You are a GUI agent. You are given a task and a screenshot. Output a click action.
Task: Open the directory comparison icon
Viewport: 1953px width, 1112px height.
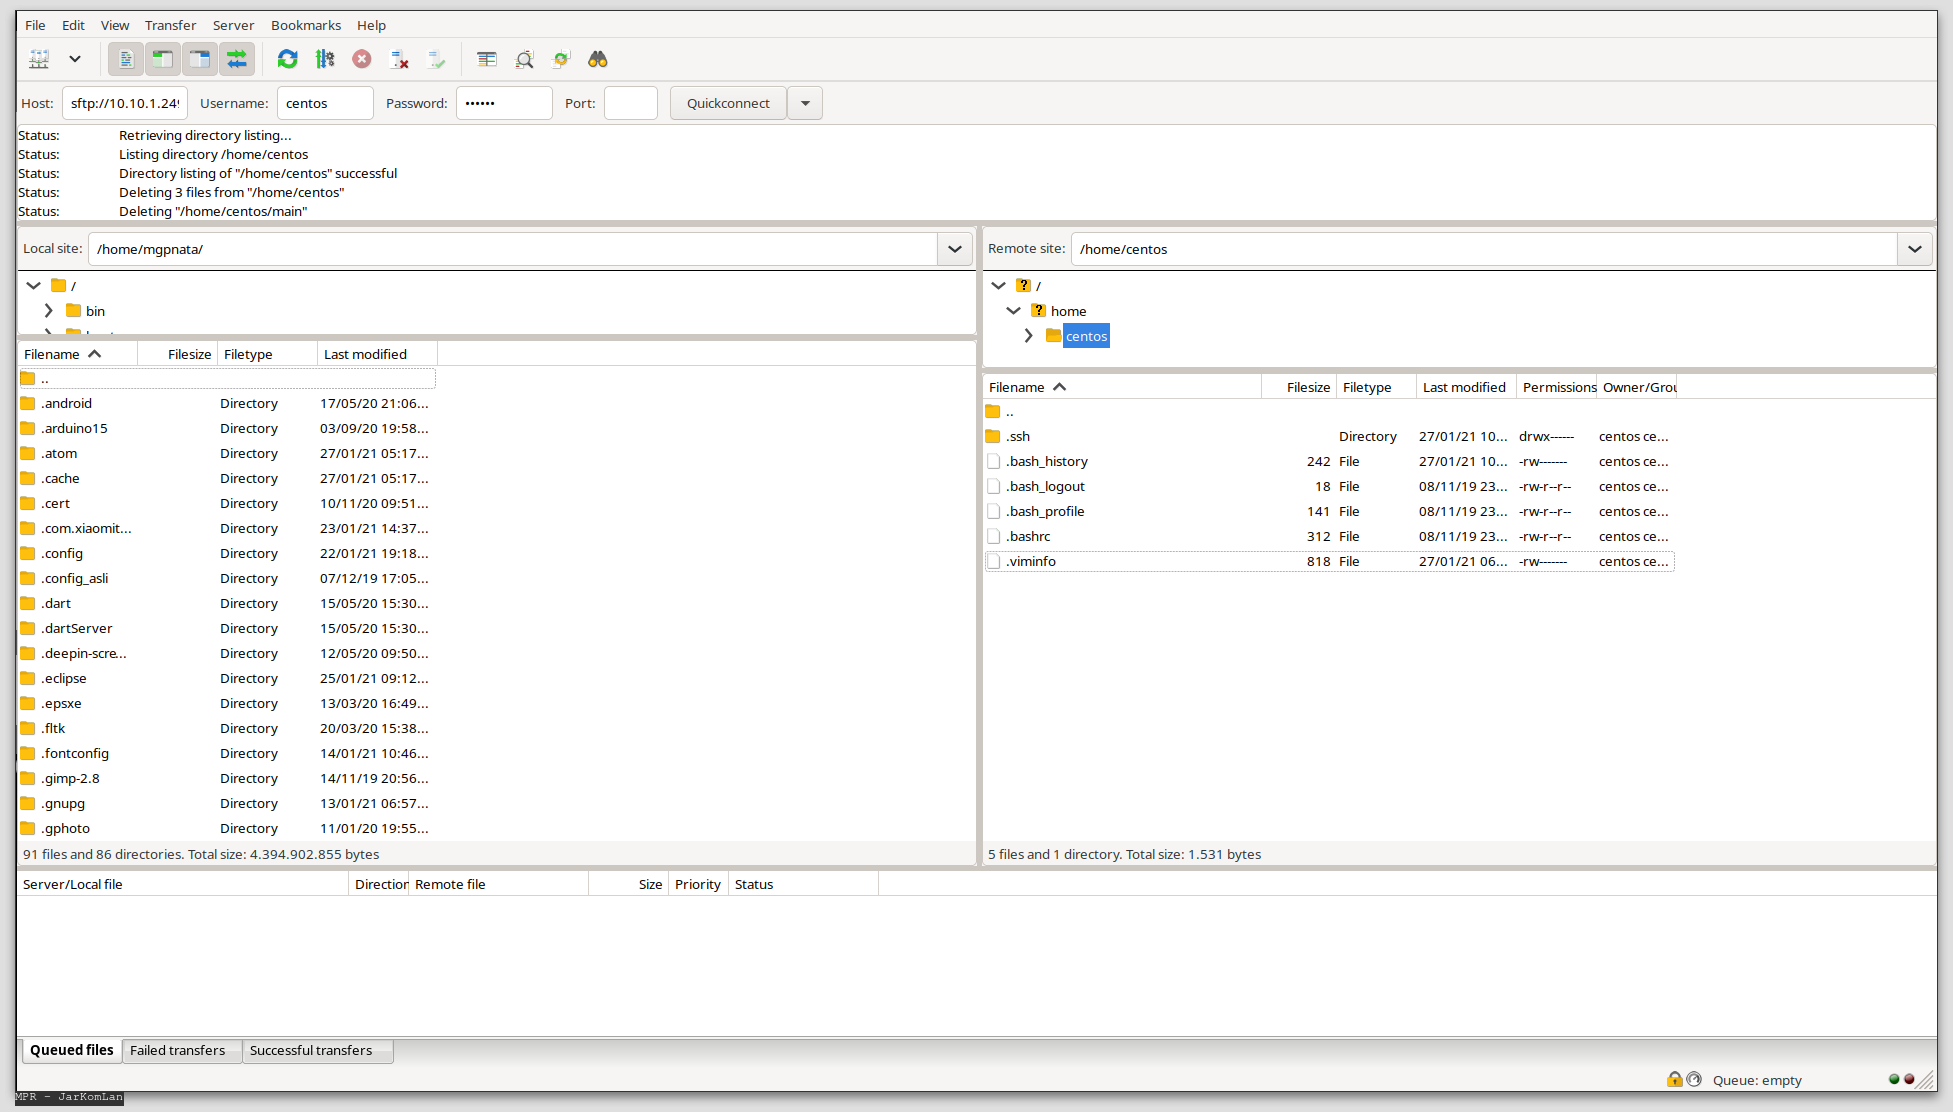pyautogui.click(x=524, y=60)
